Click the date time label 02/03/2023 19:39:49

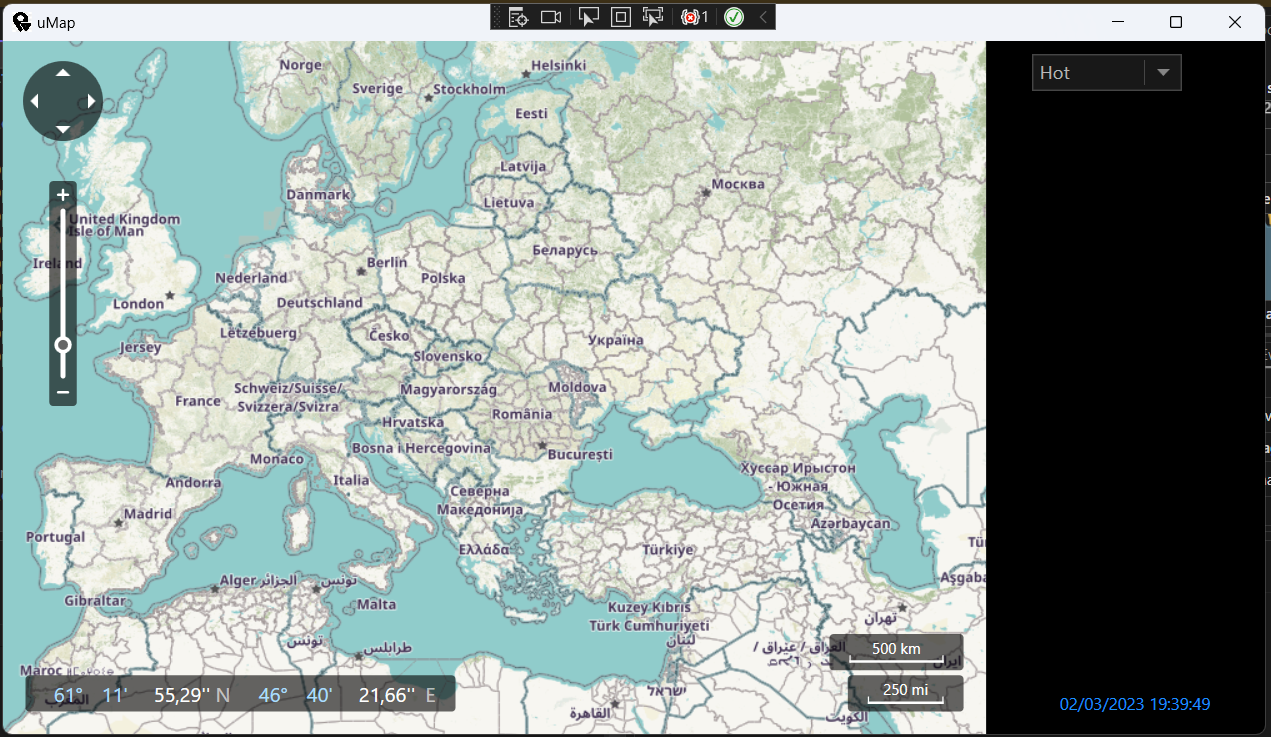1135,704
